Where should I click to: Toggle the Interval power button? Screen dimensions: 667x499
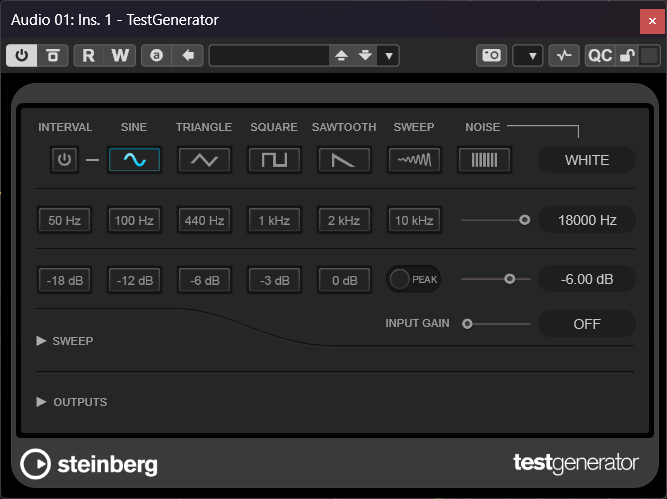[65, 160]
